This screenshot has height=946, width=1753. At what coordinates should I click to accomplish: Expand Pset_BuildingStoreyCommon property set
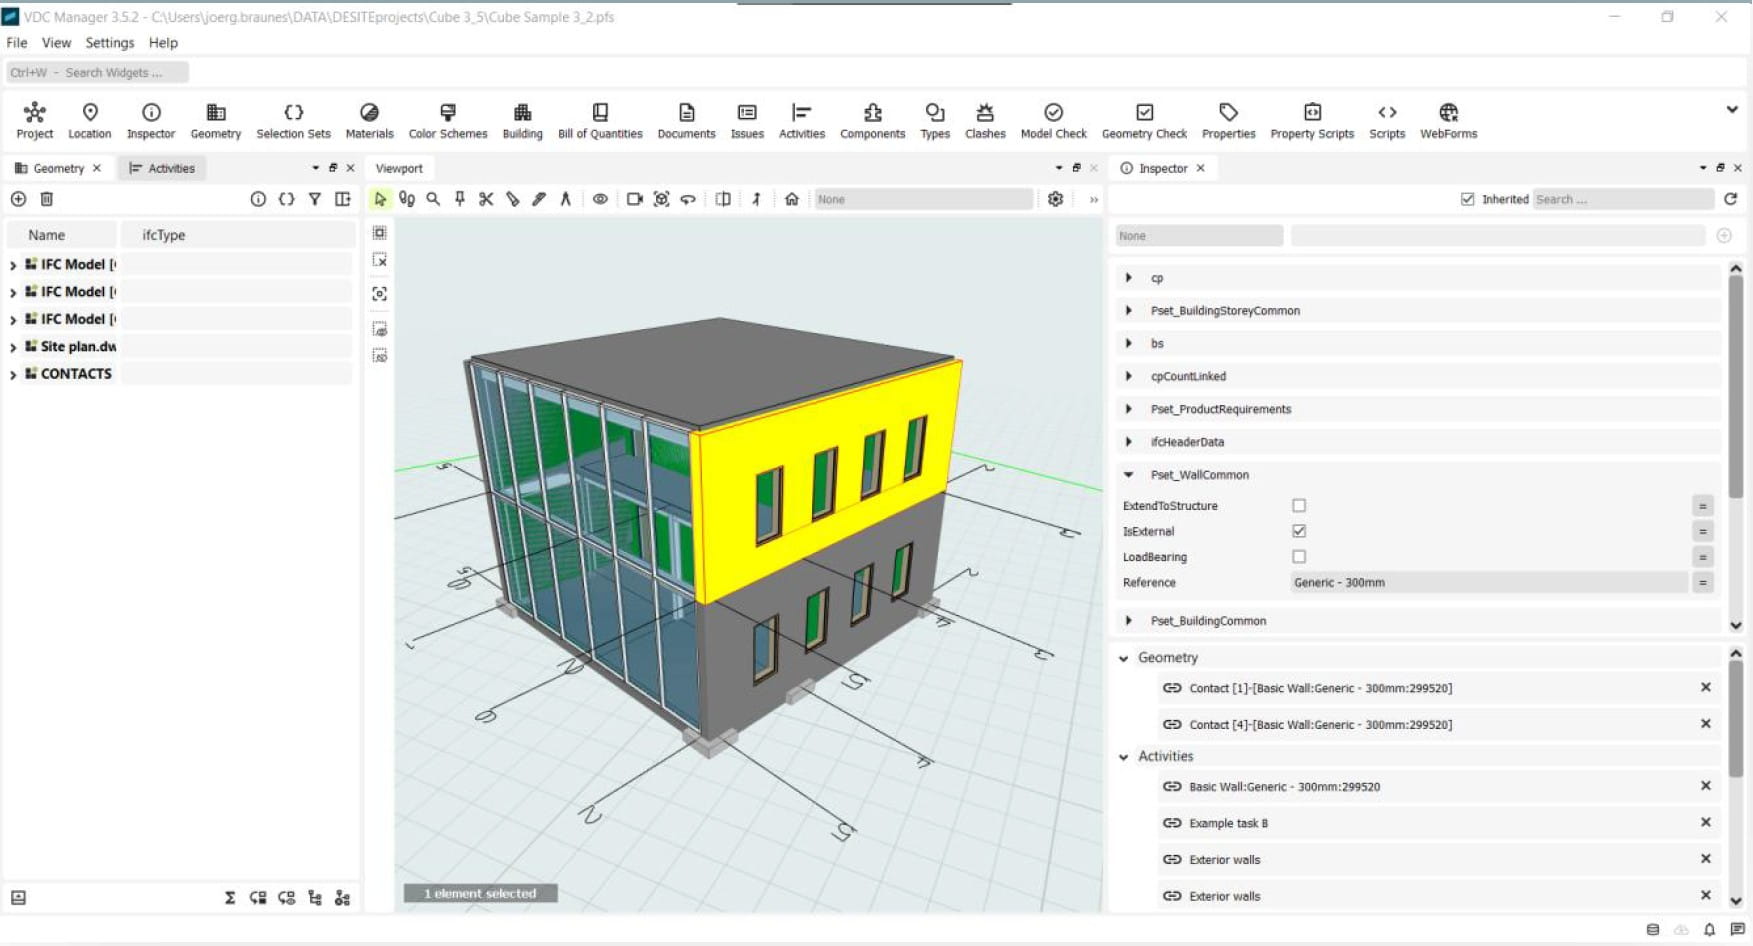(1129, 311)
